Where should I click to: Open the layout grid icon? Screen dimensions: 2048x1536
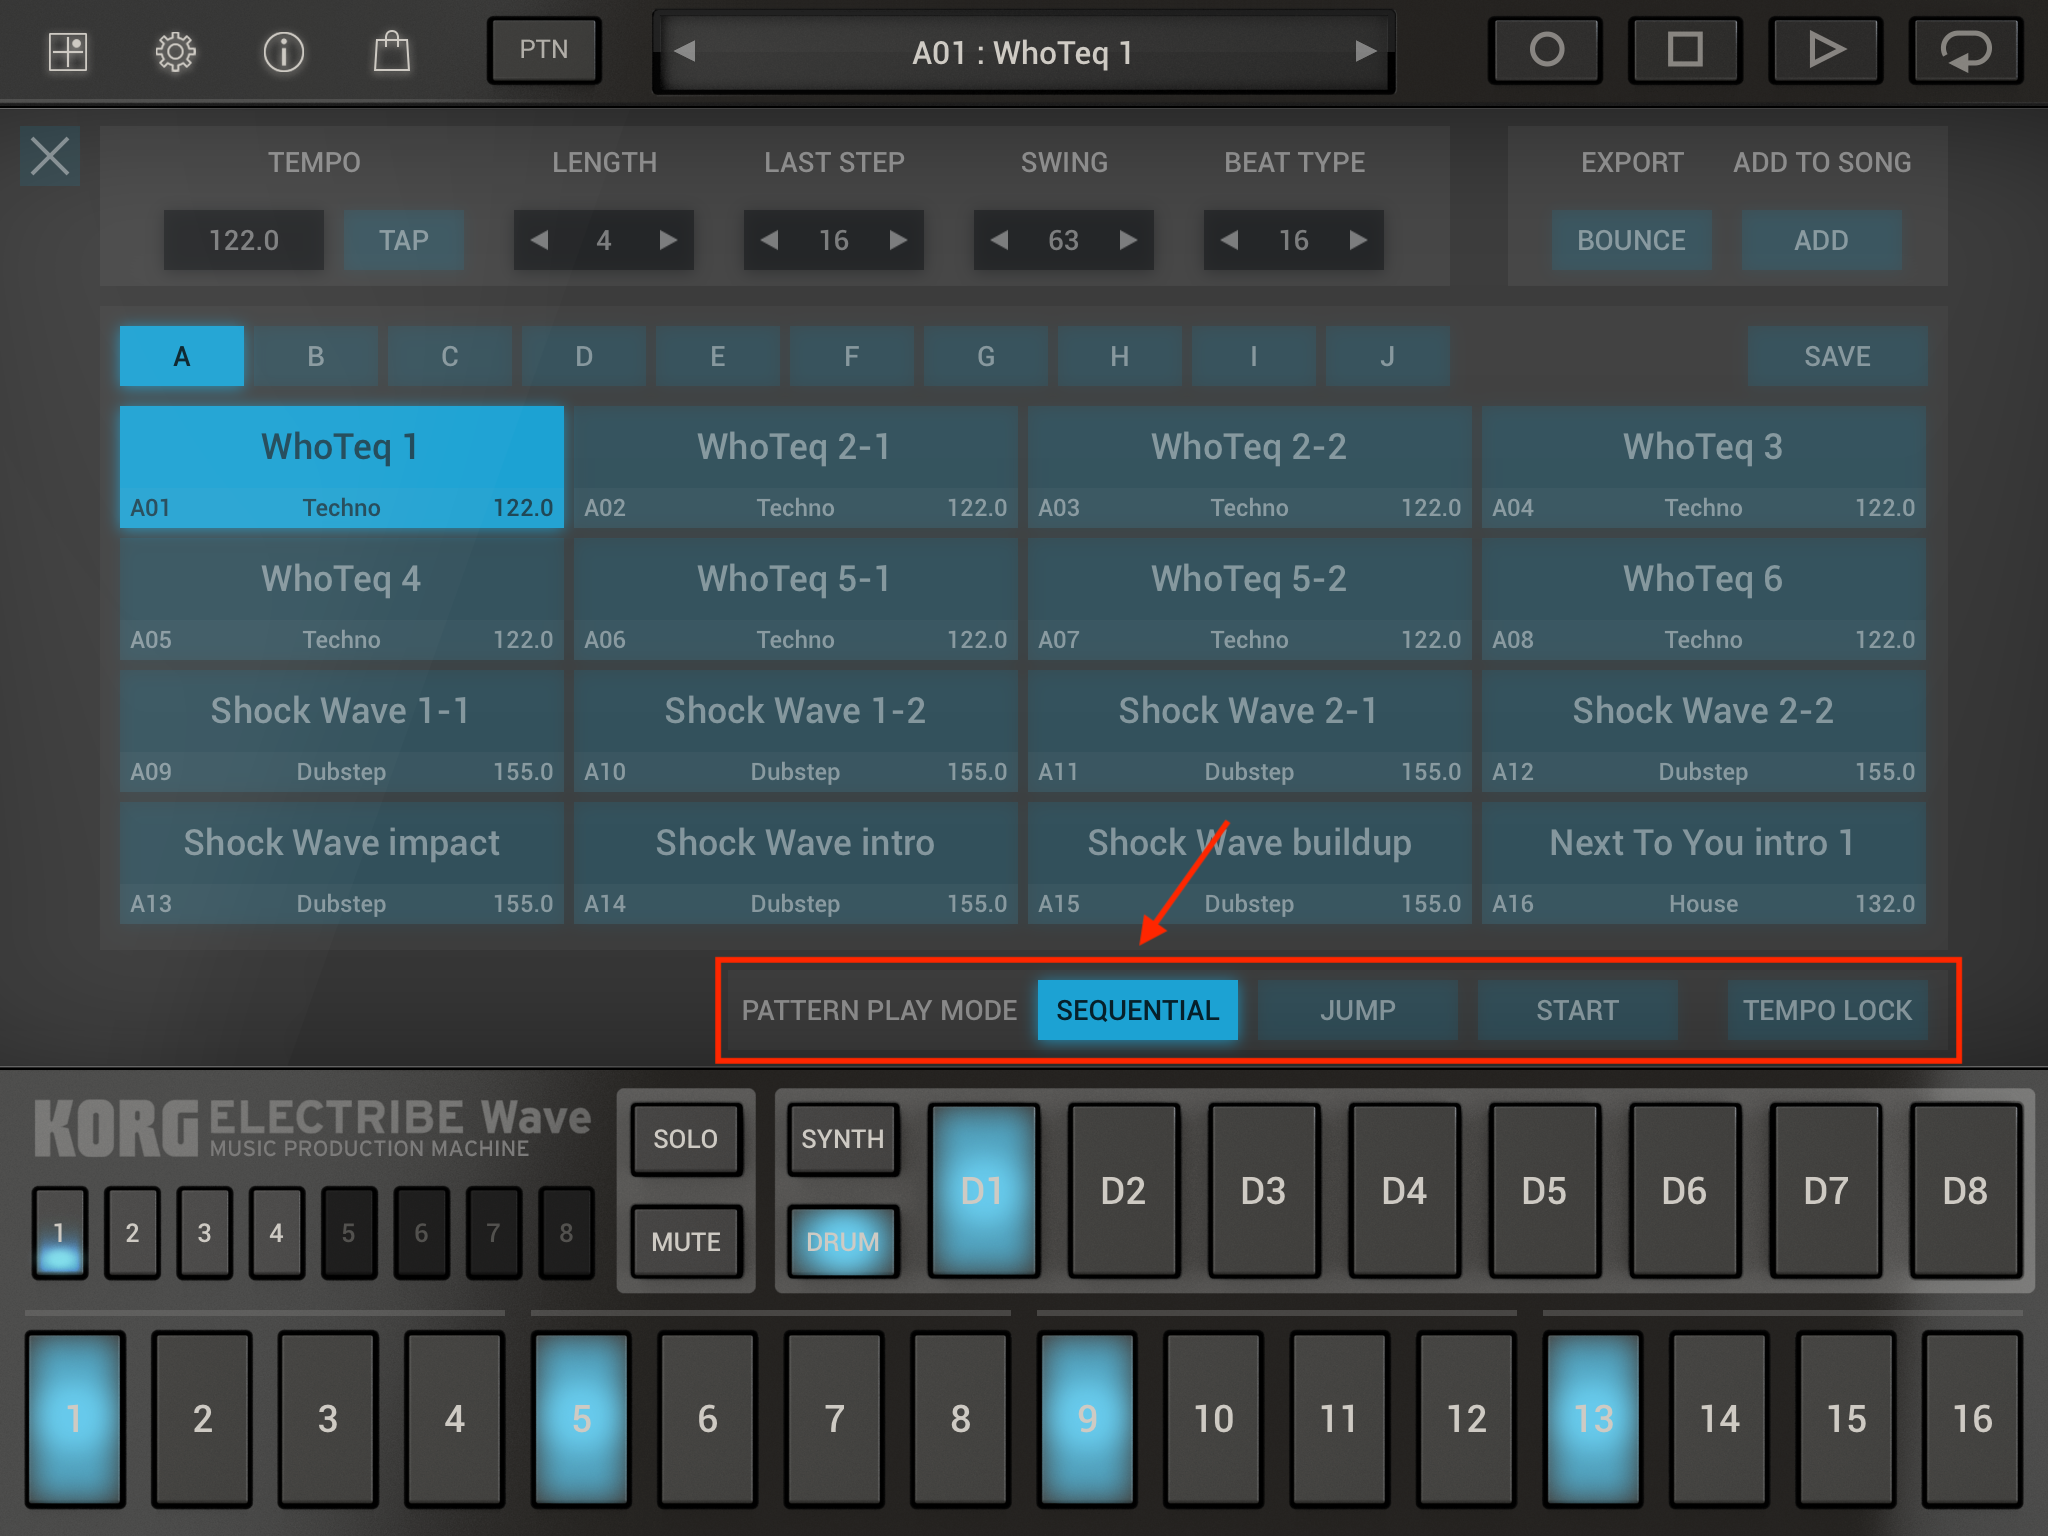click(x=68, y=51)
